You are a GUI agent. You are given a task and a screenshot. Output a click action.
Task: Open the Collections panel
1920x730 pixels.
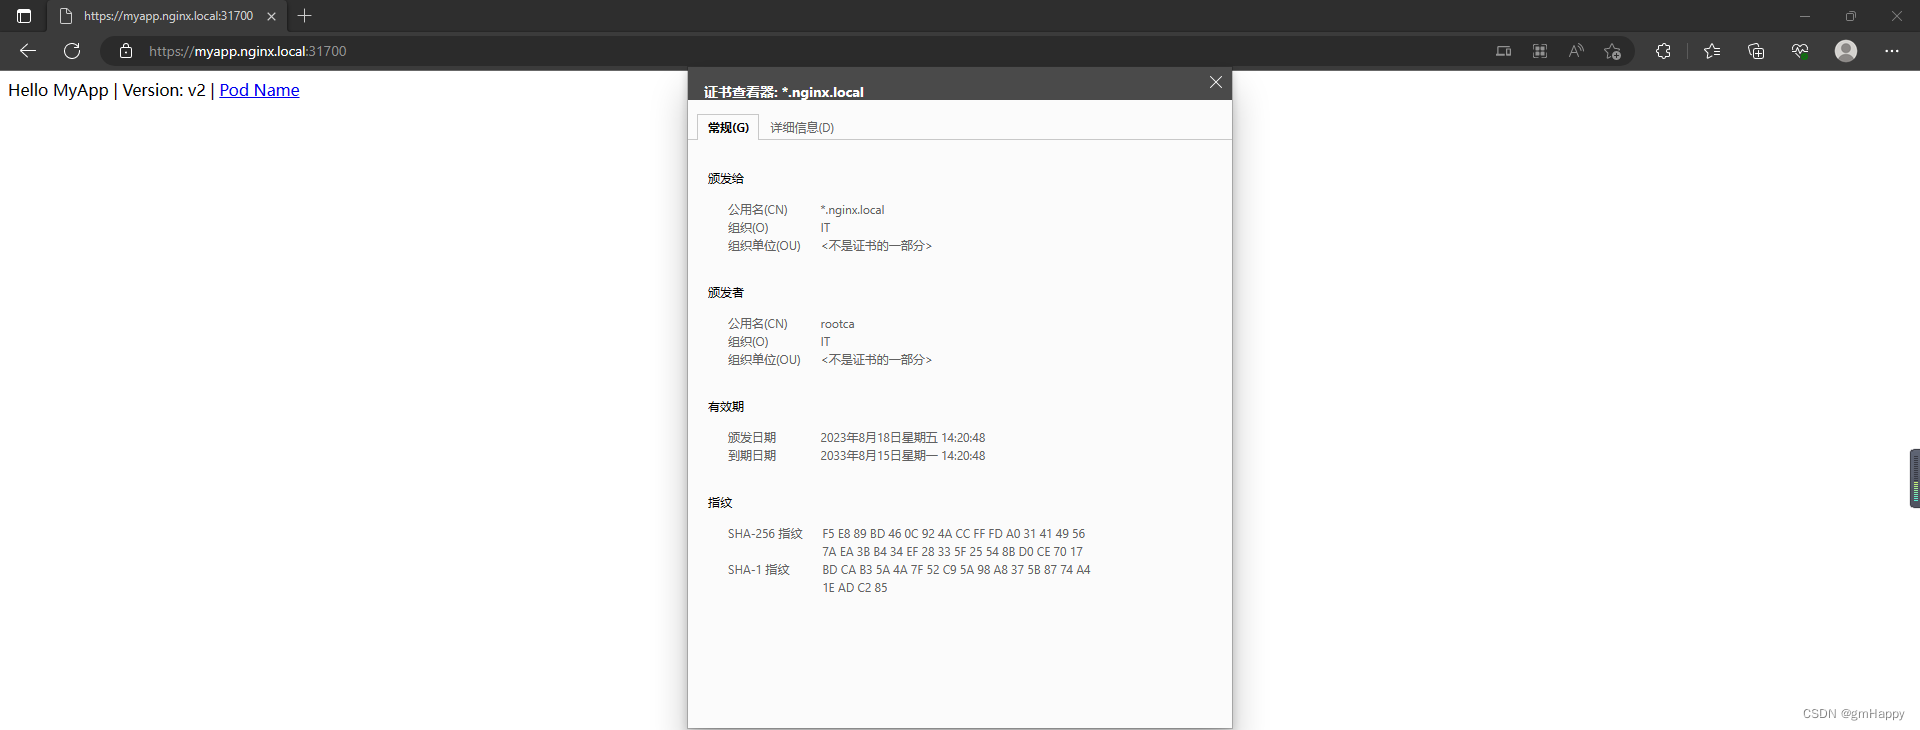(1756, 51)
